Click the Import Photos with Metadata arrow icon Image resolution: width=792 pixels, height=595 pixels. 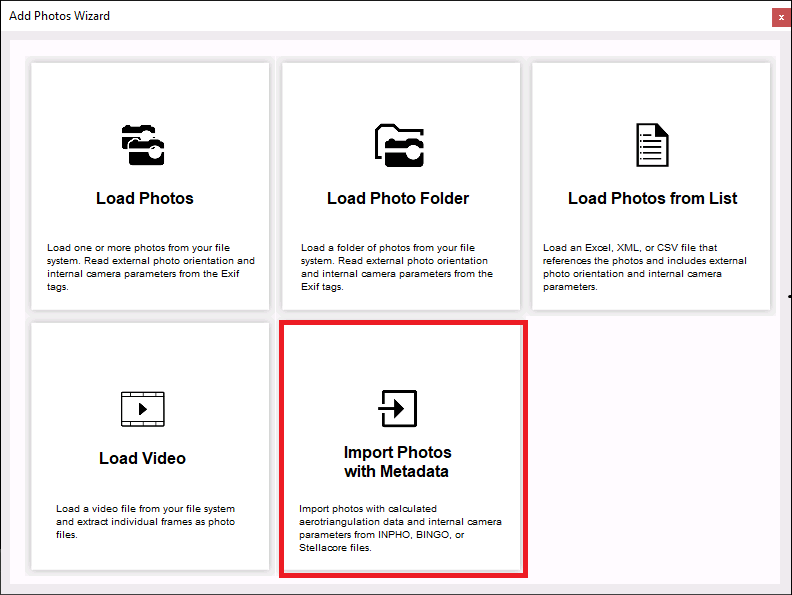(x=398, y=408)
